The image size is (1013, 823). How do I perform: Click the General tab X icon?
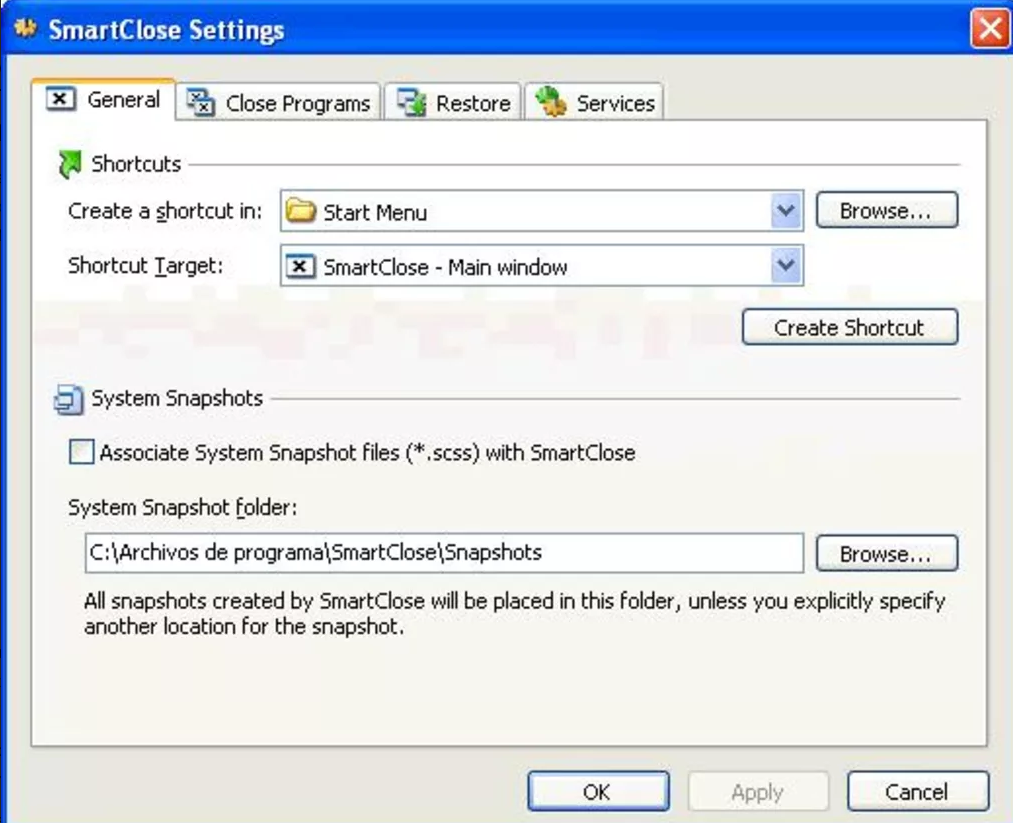tap(62, 100)
